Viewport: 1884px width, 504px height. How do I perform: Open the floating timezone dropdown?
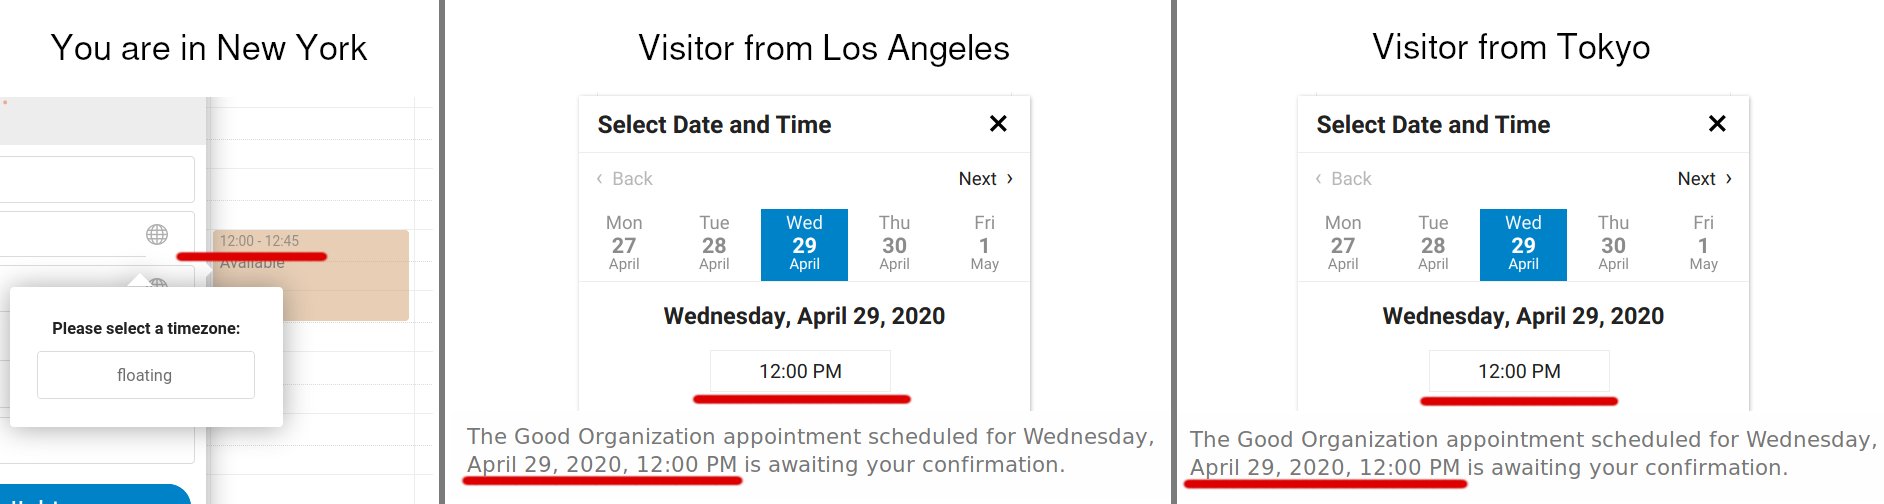145,375
